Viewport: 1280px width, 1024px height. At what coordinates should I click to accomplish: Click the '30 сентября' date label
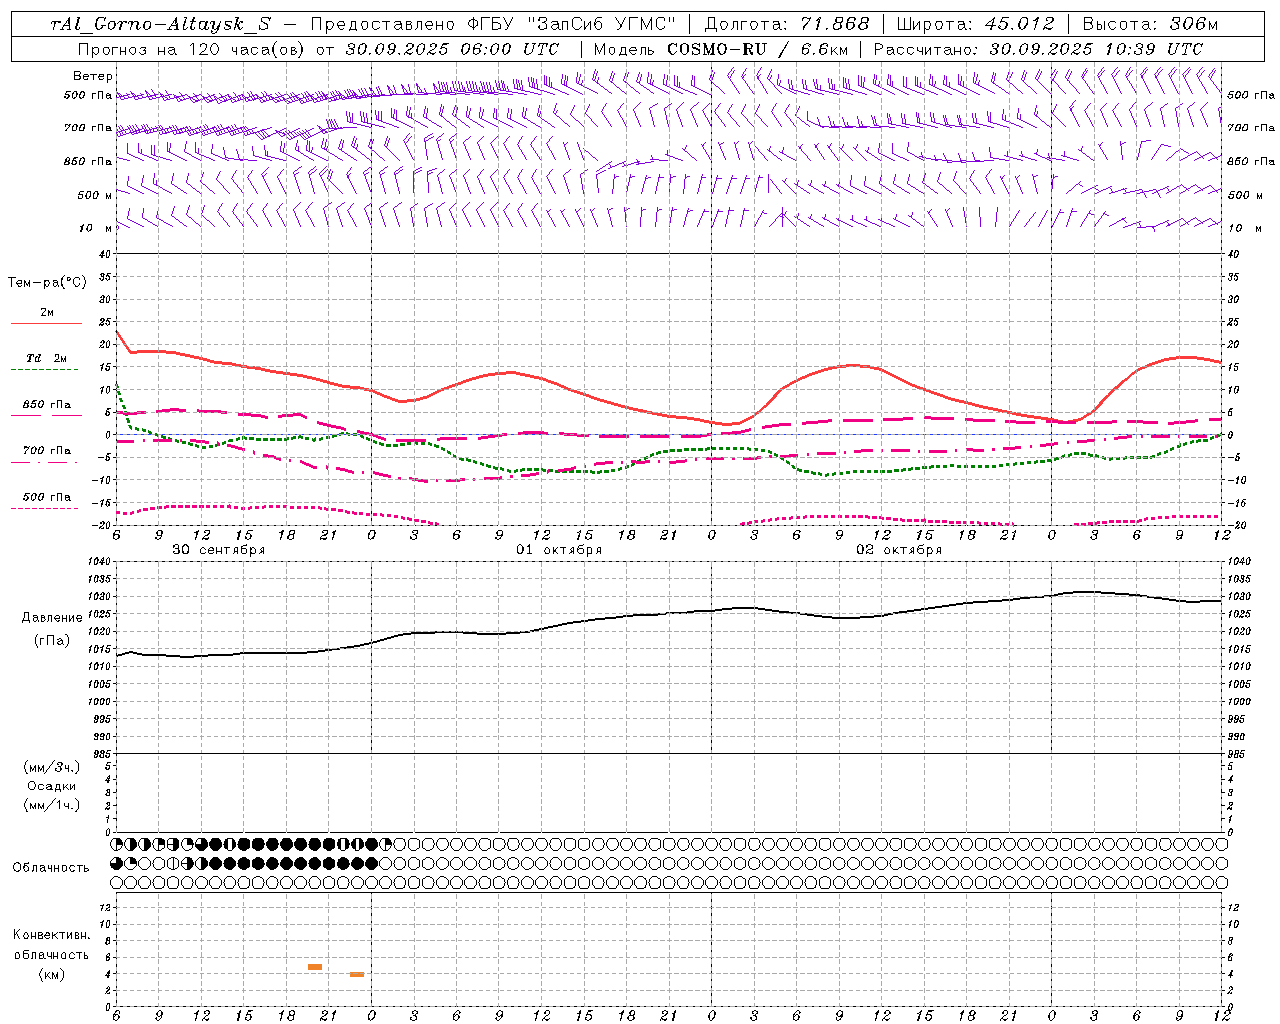pos(219,550)
